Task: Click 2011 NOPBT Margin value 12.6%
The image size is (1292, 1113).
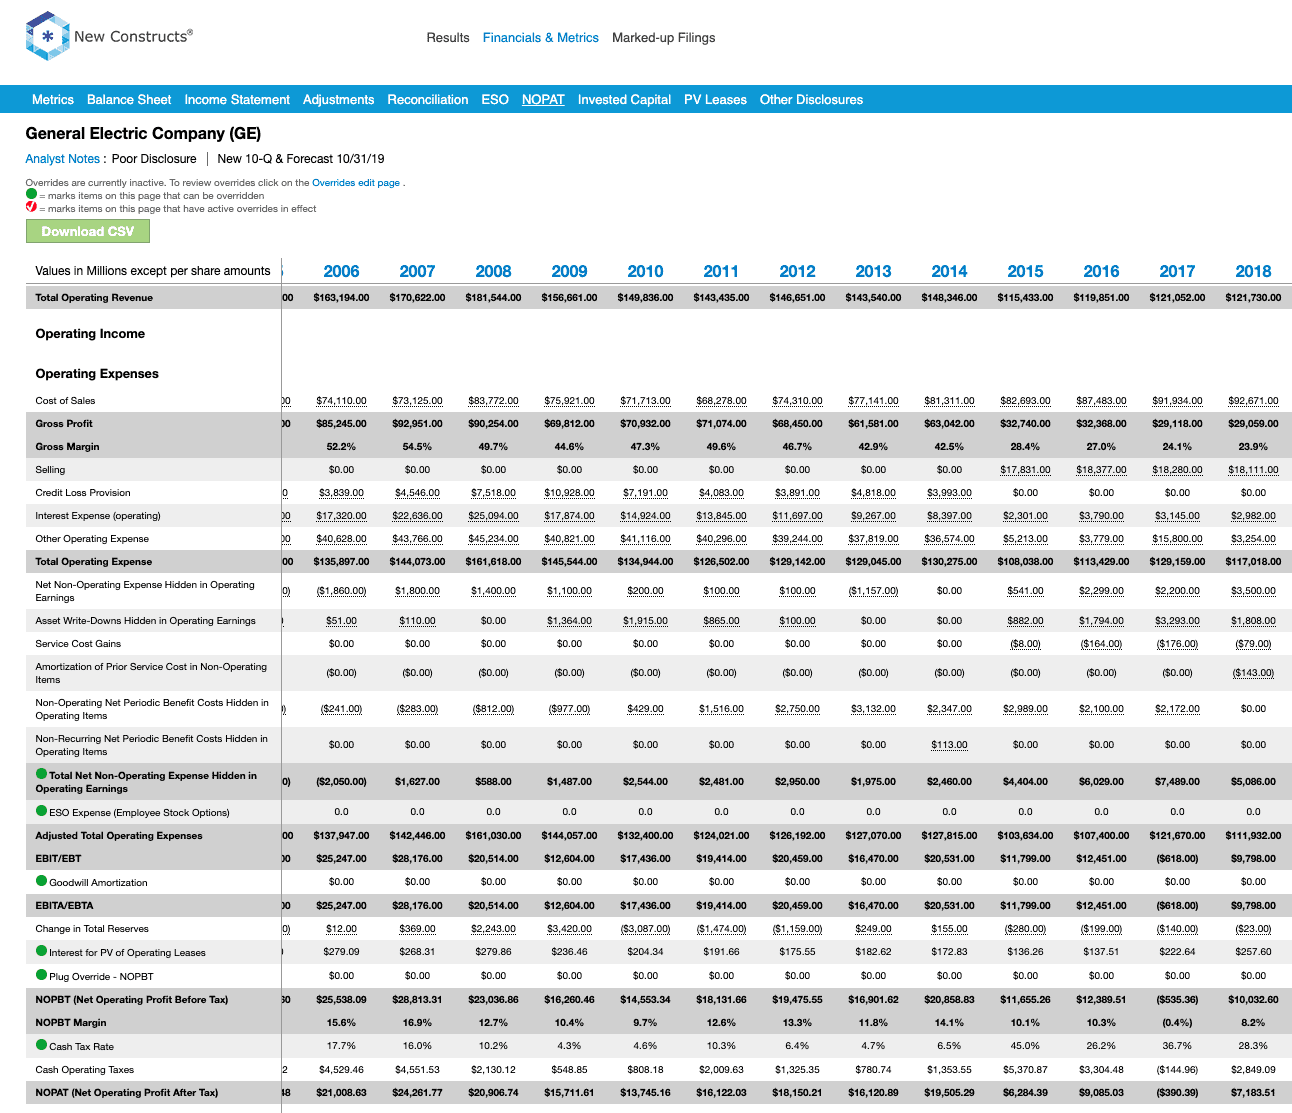Action: click(x=721, y=1023)
